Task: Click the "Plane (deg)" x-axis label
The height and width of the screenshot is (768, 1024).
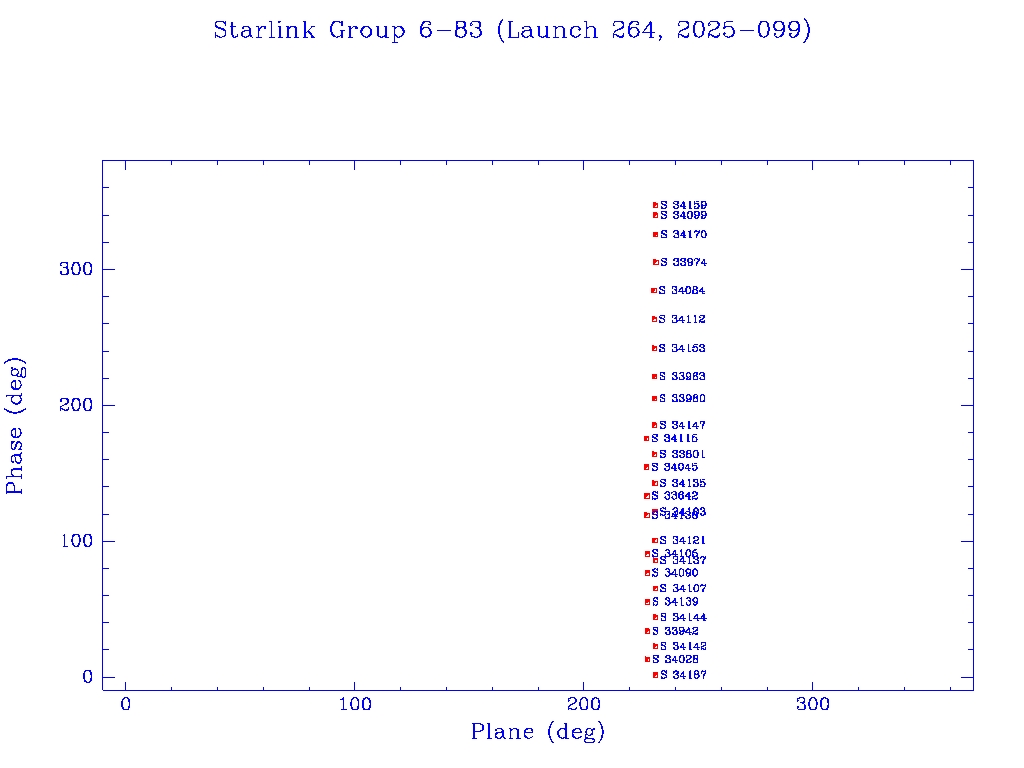Action: pos(538,733)
